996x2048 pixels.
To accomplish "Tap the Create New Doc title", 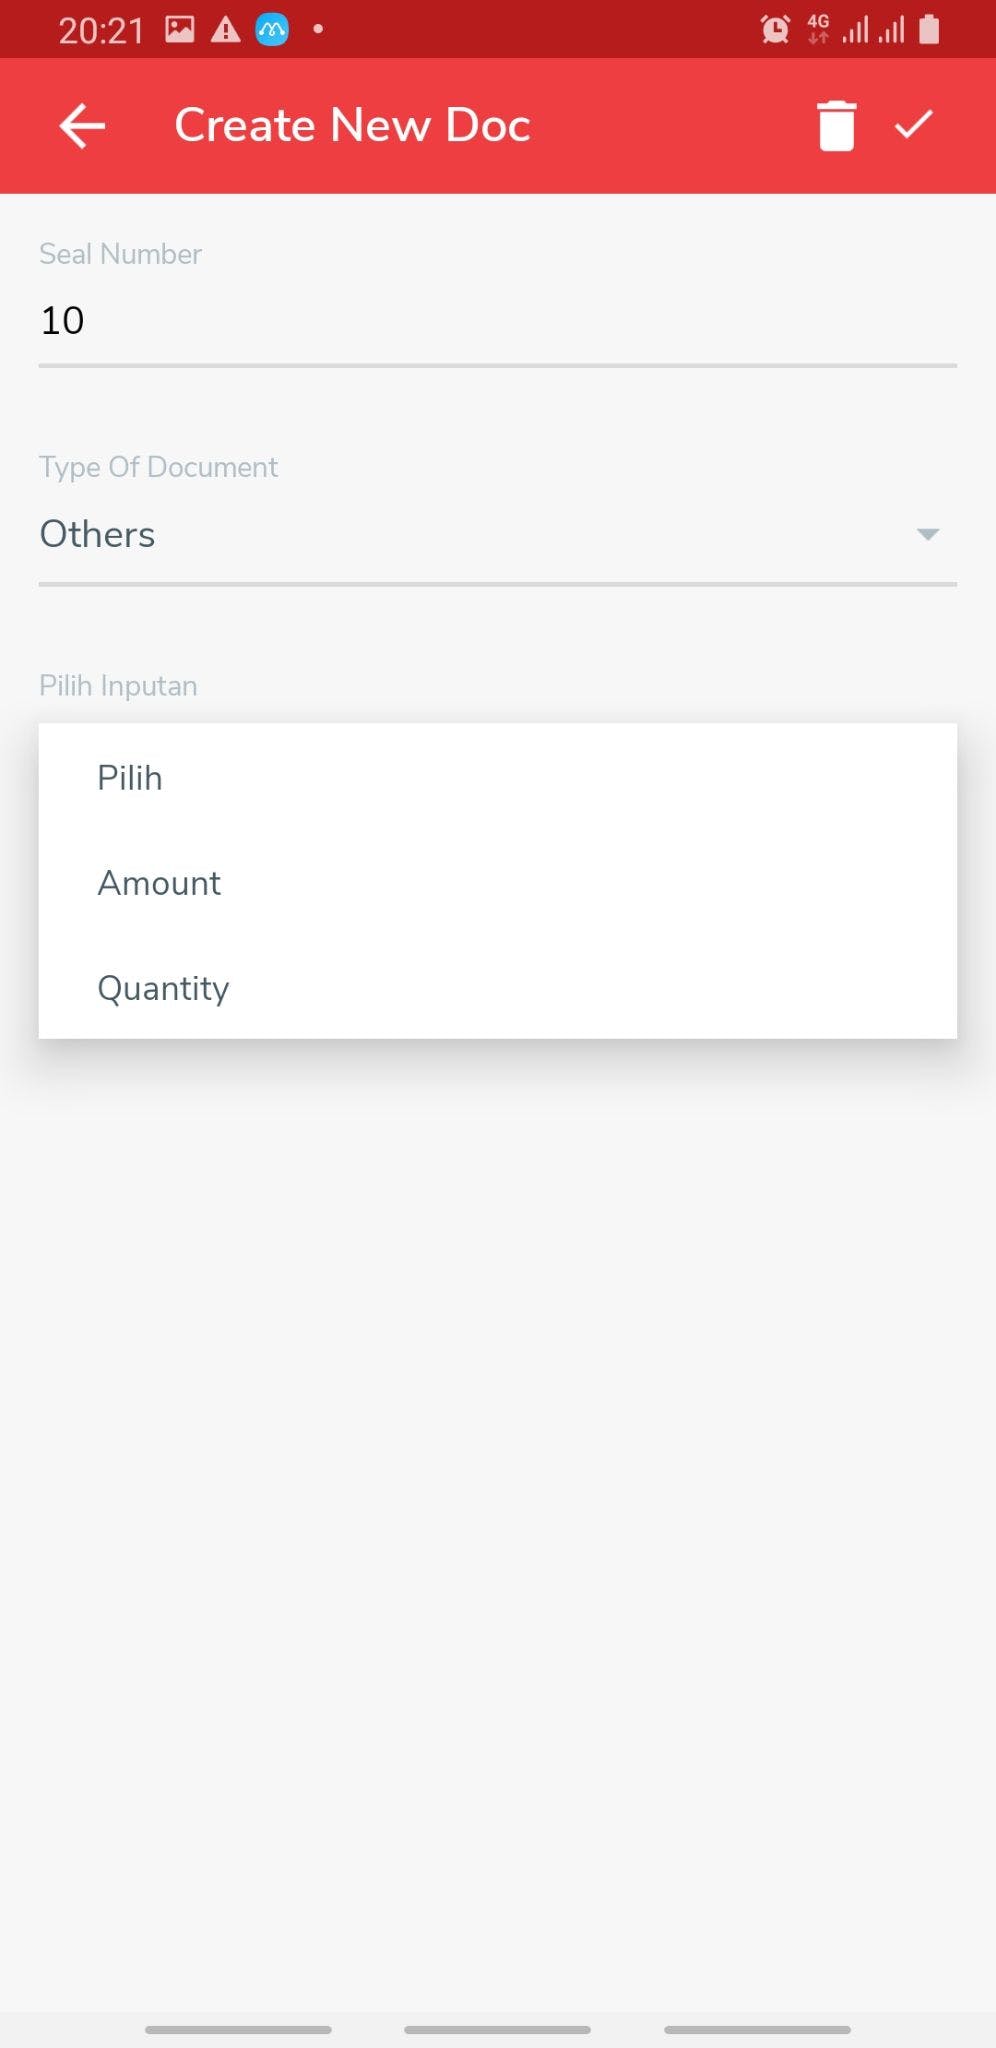I will [352, 126].
